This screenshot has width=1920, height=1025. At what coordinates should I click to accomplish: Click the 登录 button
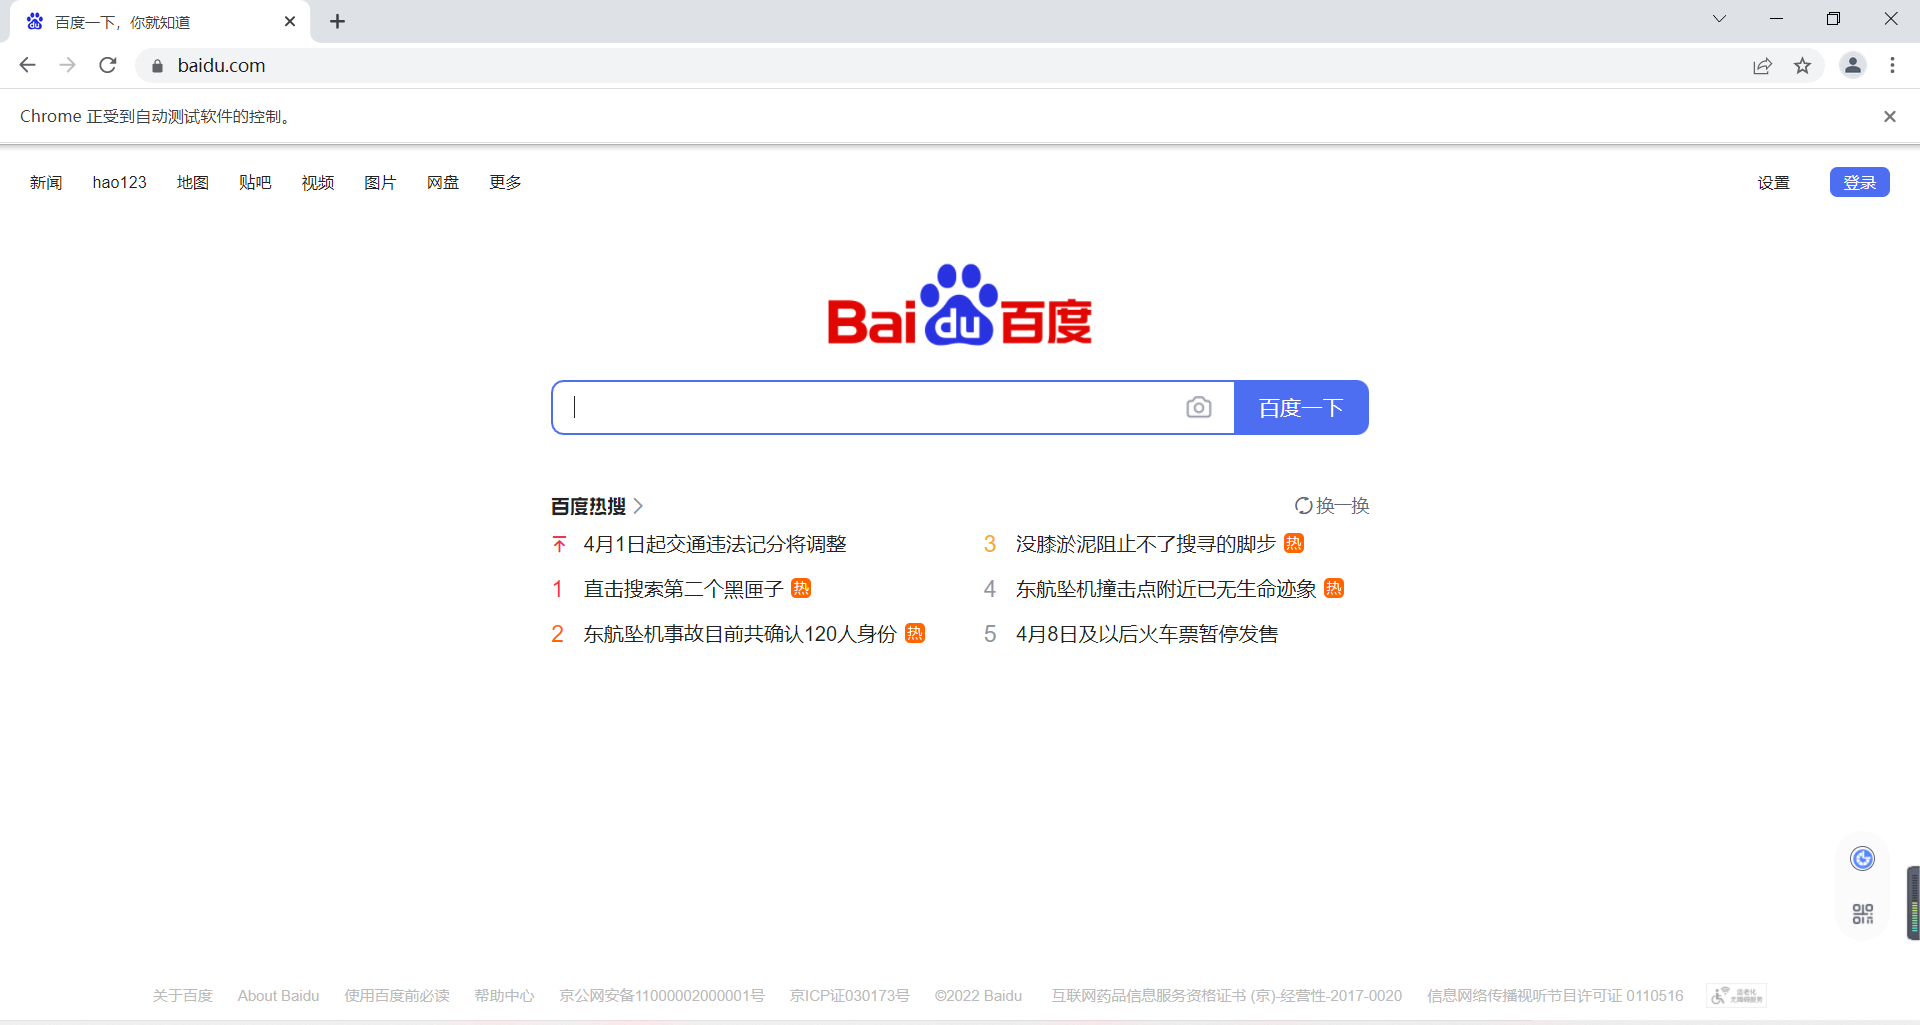pyautogui.click(x=1859, y=182)
